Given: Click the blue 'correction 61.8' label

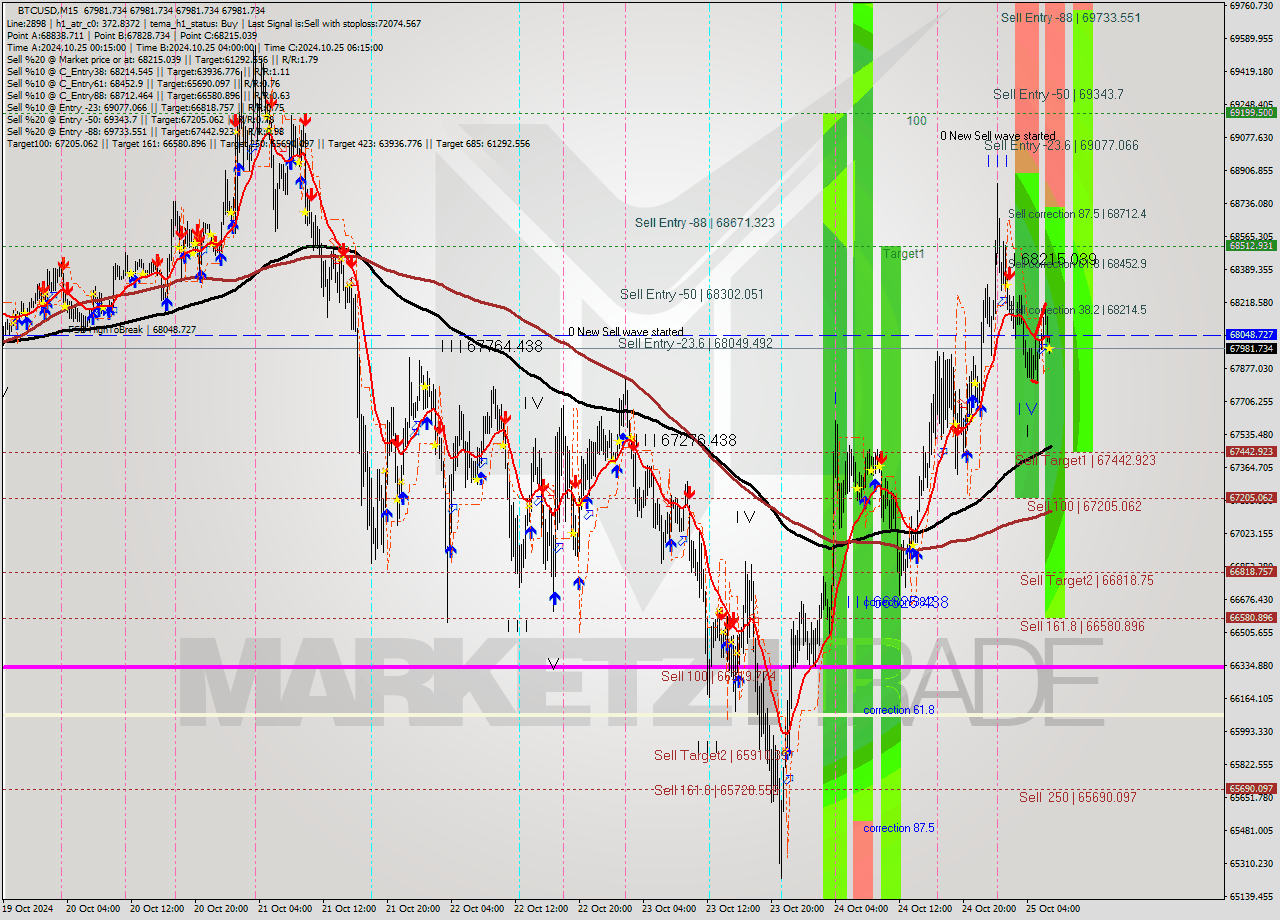Looking at the screenshot, I should 899,710.
